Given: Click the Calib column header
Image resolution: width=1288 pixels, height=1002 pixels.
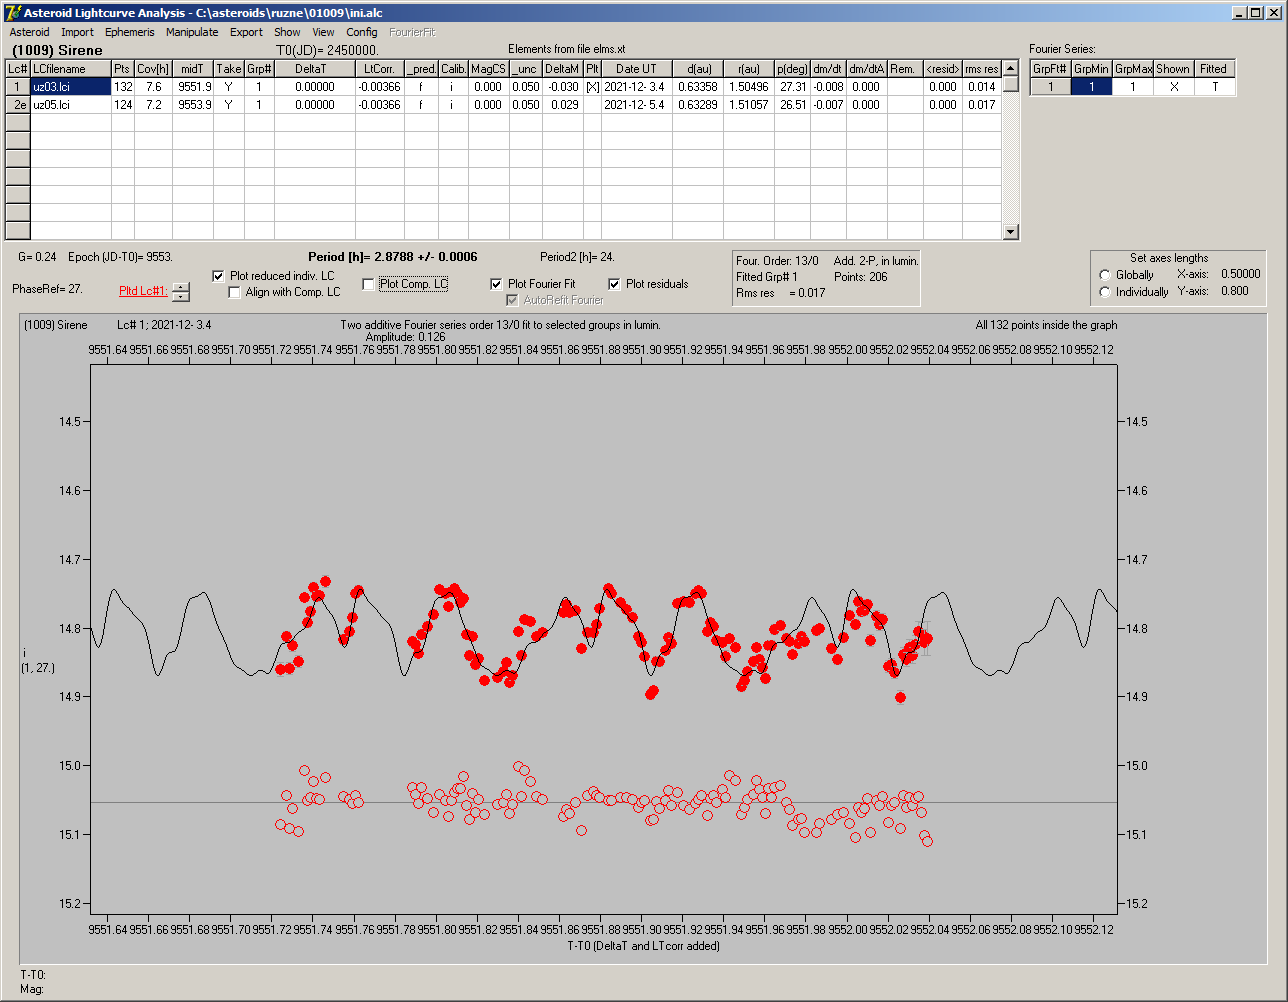Looking at the screenshot, I should 453,69.
